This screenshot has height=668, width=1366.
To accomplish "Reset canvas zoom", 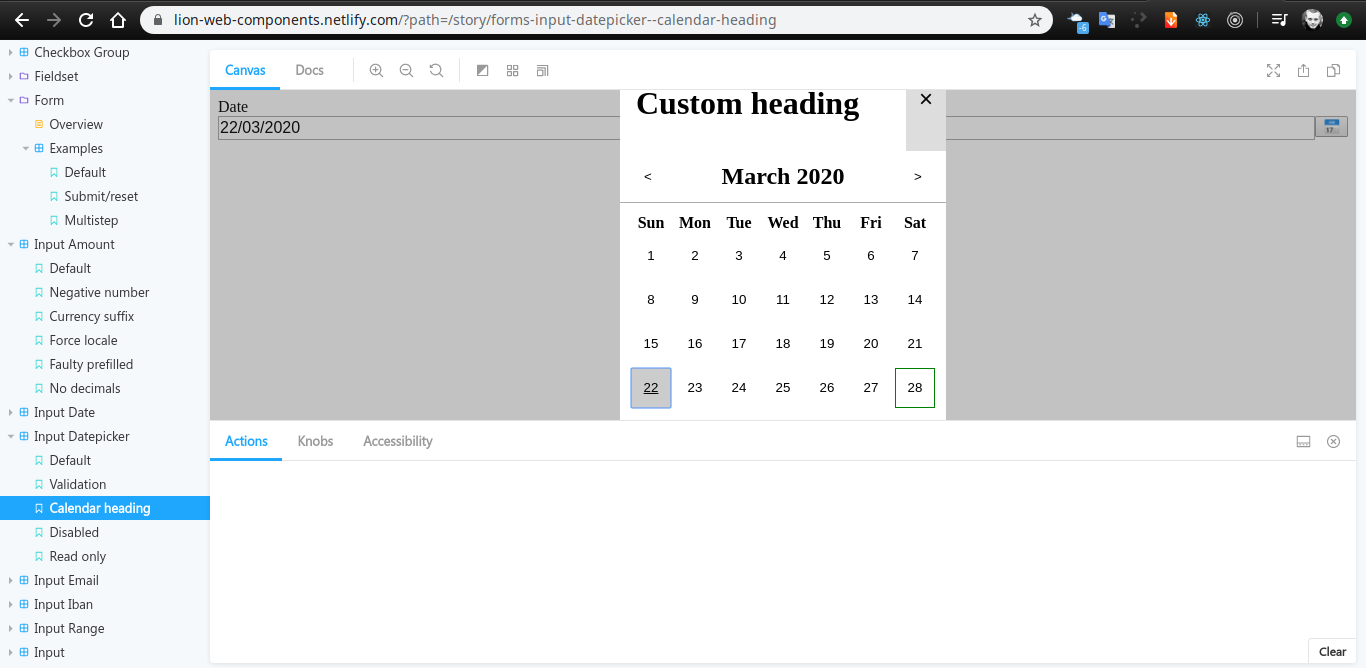I will (436, 70).
